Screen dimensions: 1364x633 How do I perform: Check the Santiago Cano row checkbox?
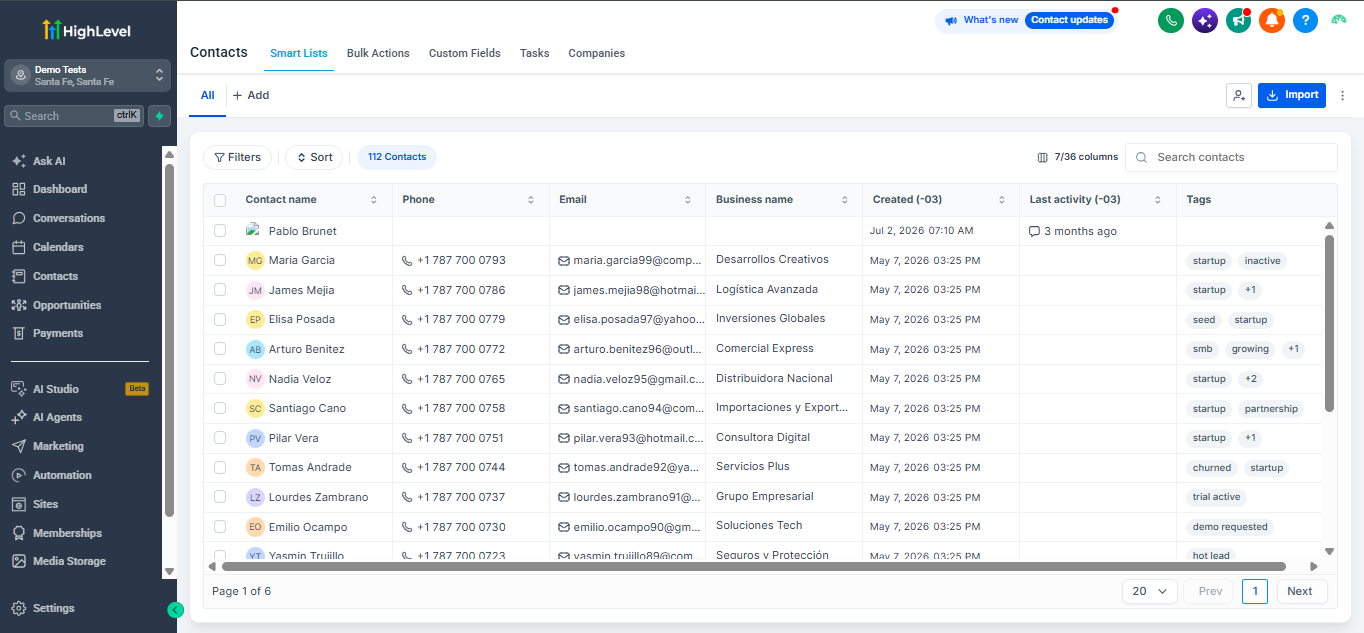[220, 408]
